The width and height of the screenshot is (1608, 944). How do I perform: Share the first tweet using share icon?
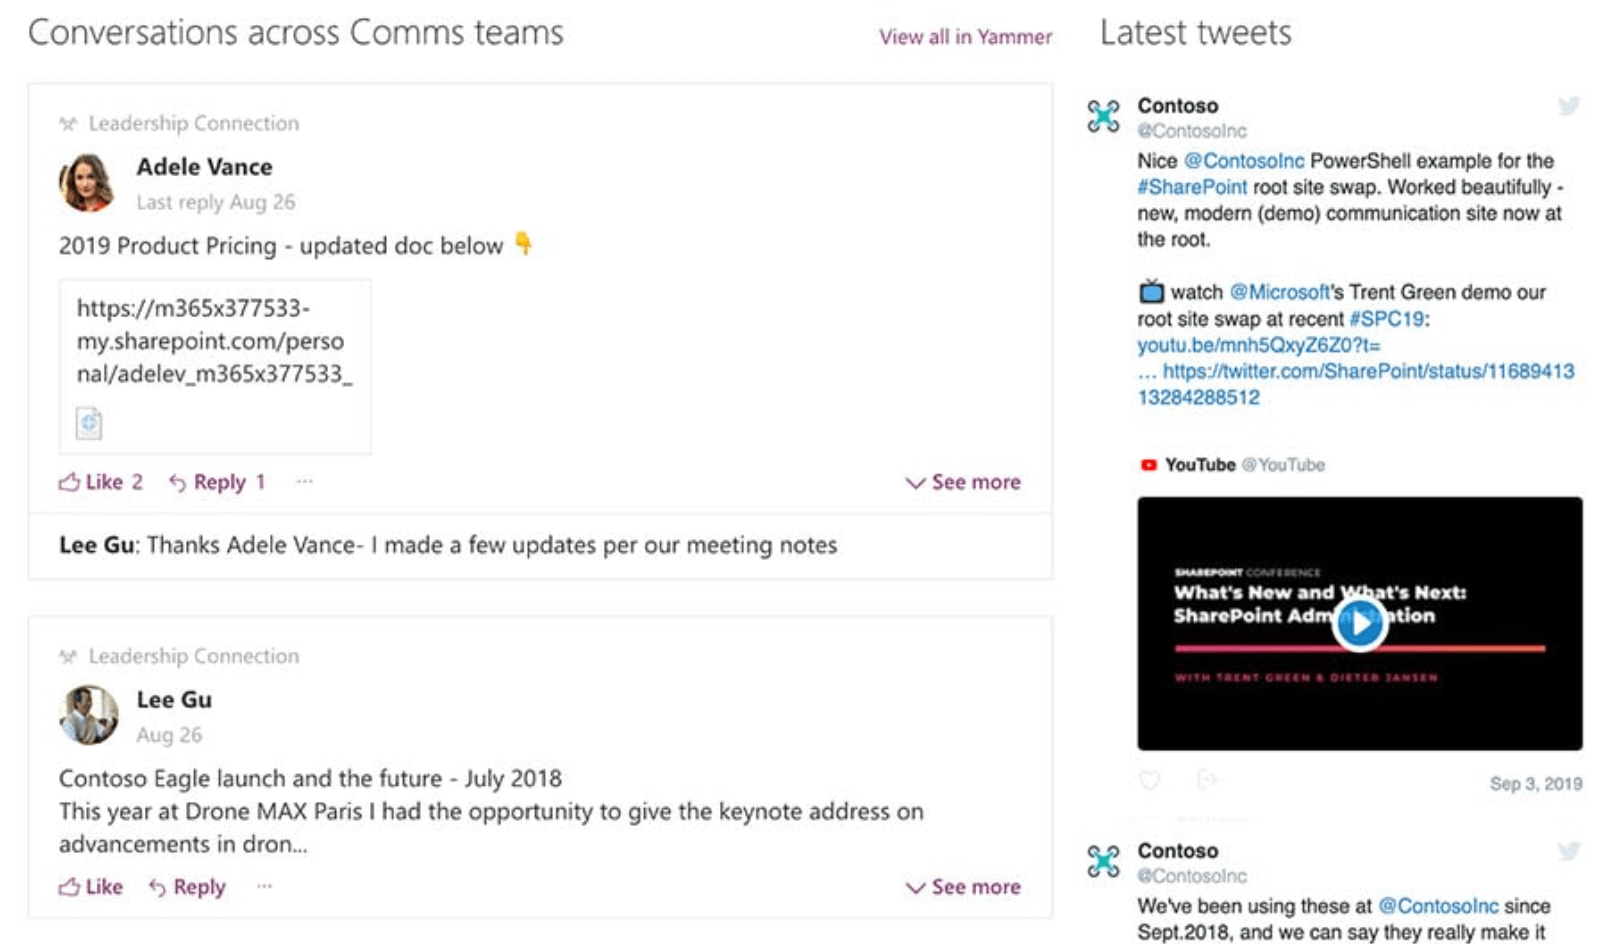(1207, 779)
